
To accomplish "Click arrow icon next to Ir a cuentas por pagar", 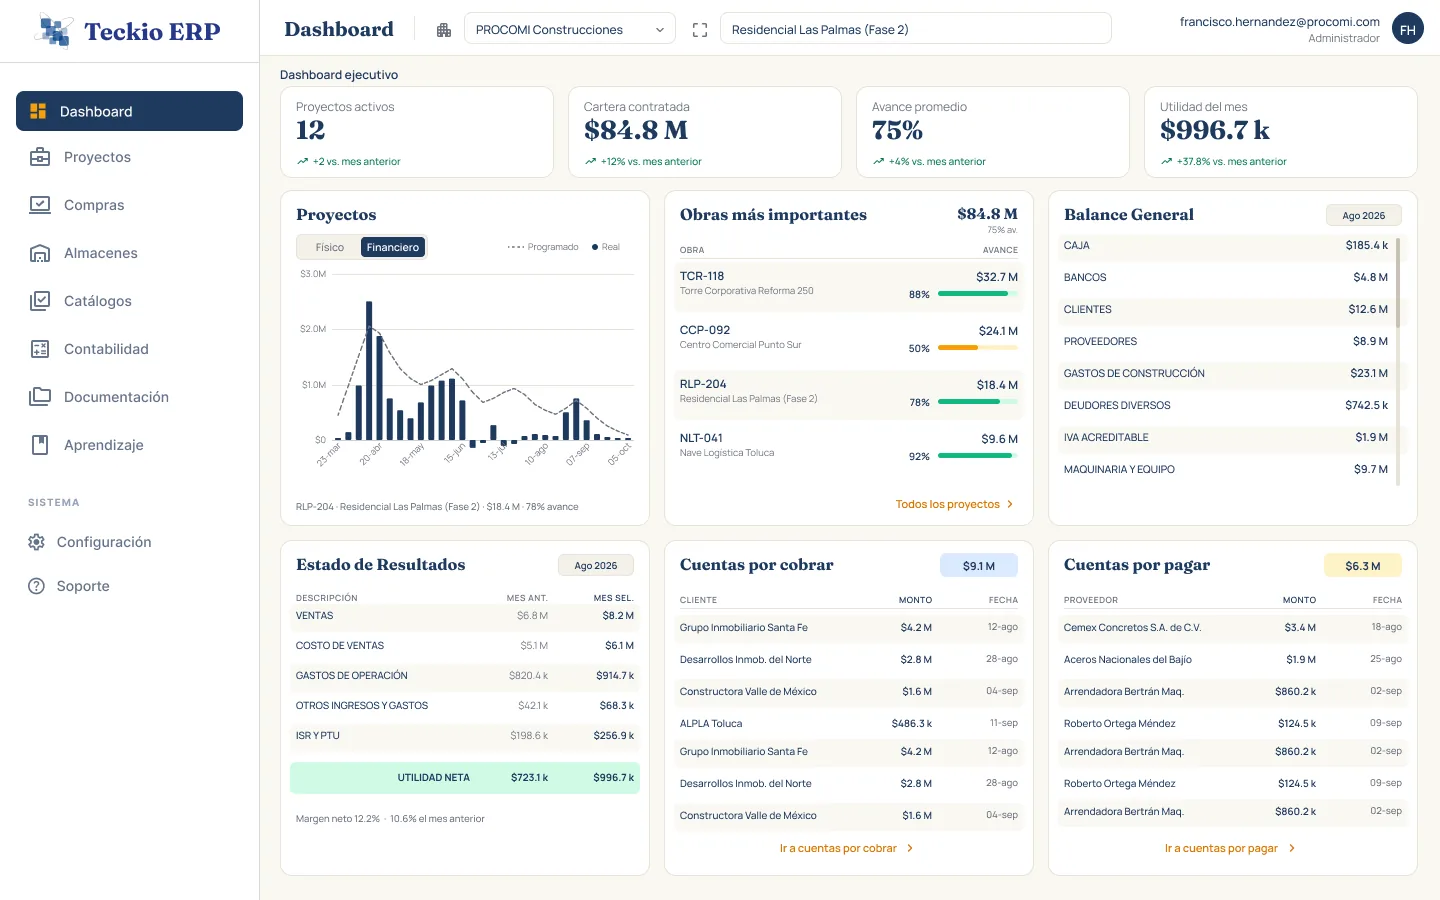I will coord(1292,848).
